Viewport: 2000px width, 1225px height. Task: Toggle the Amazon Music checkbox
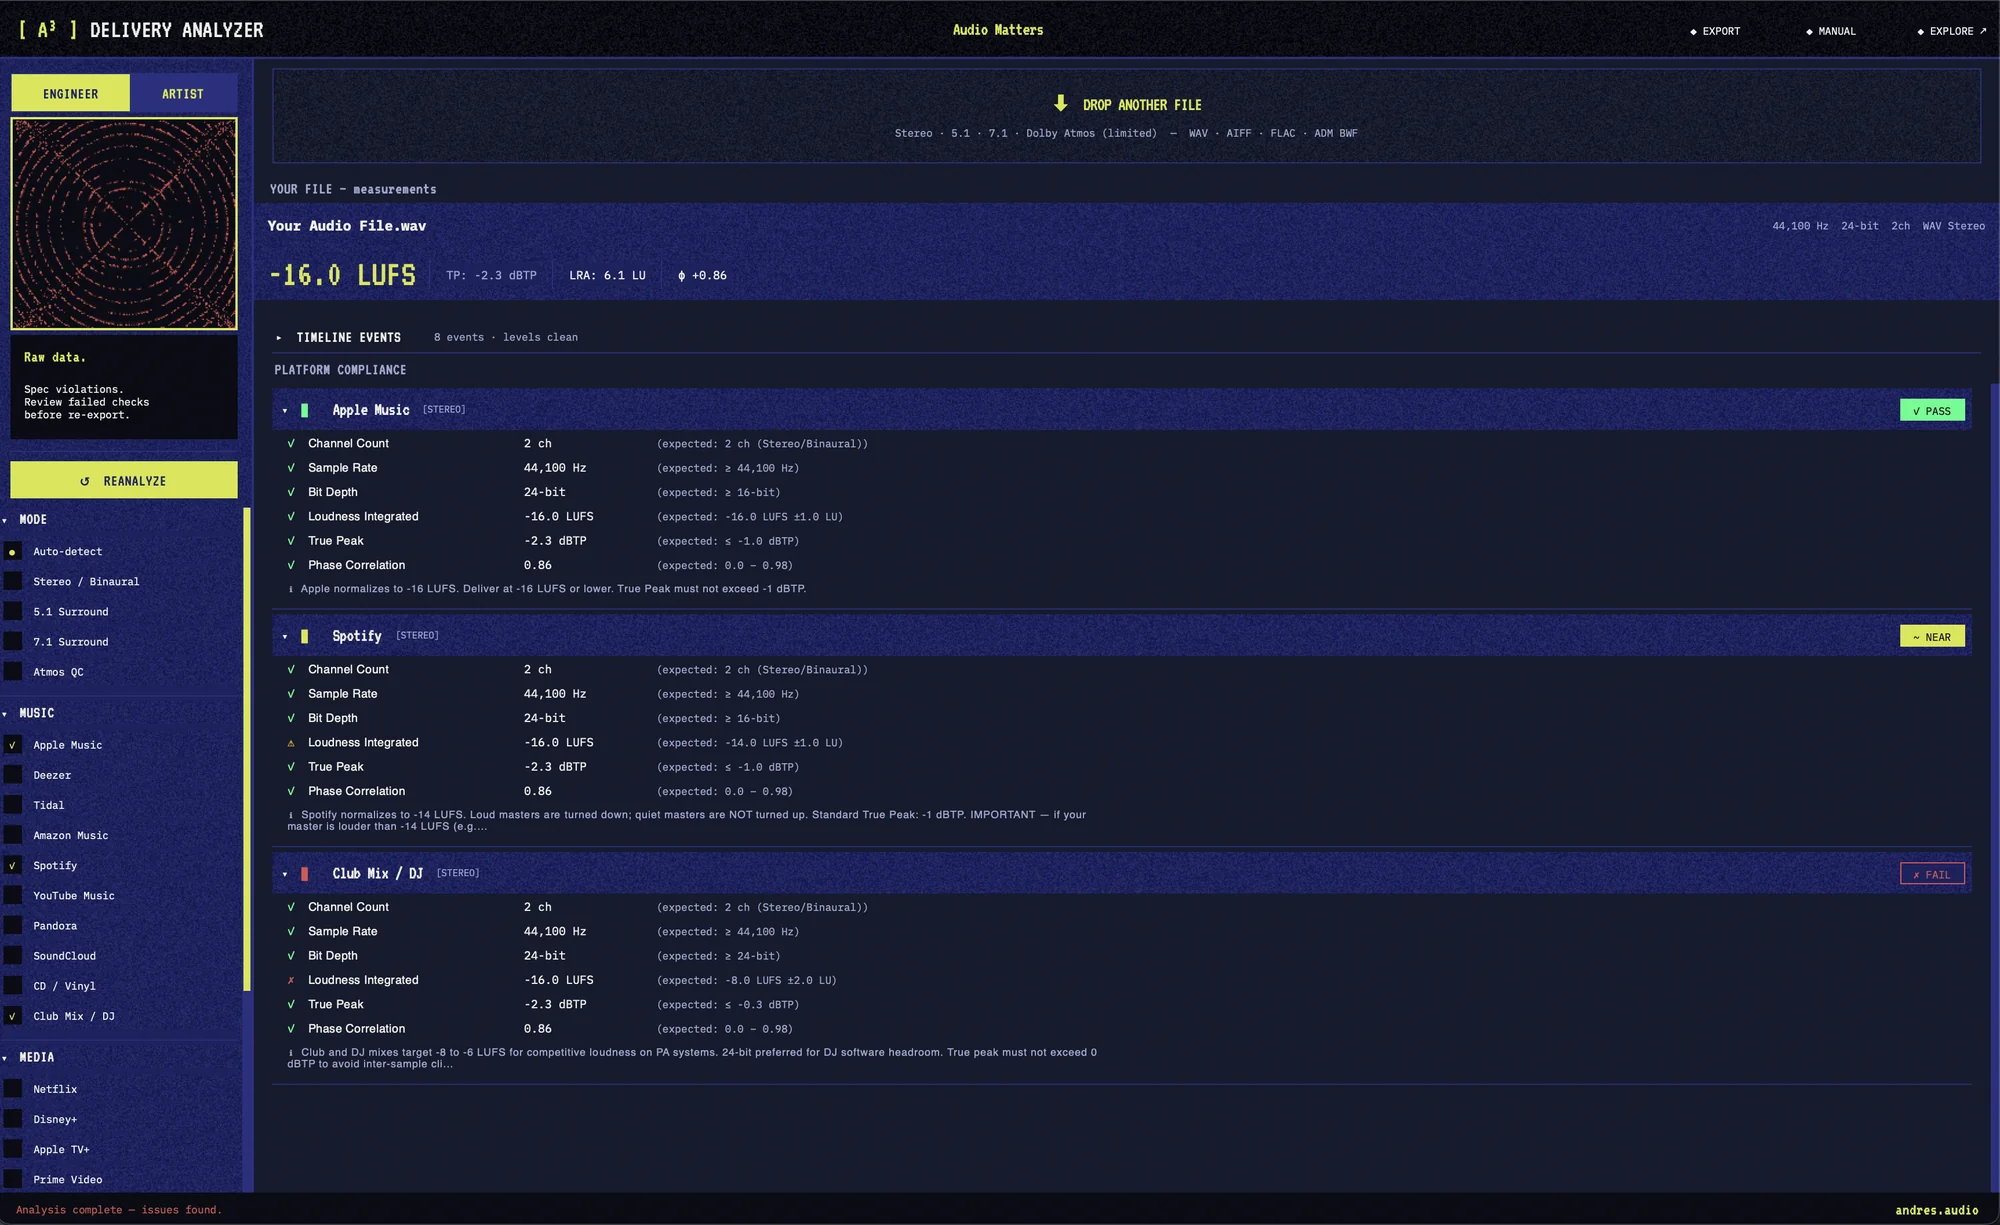point(13,835)
